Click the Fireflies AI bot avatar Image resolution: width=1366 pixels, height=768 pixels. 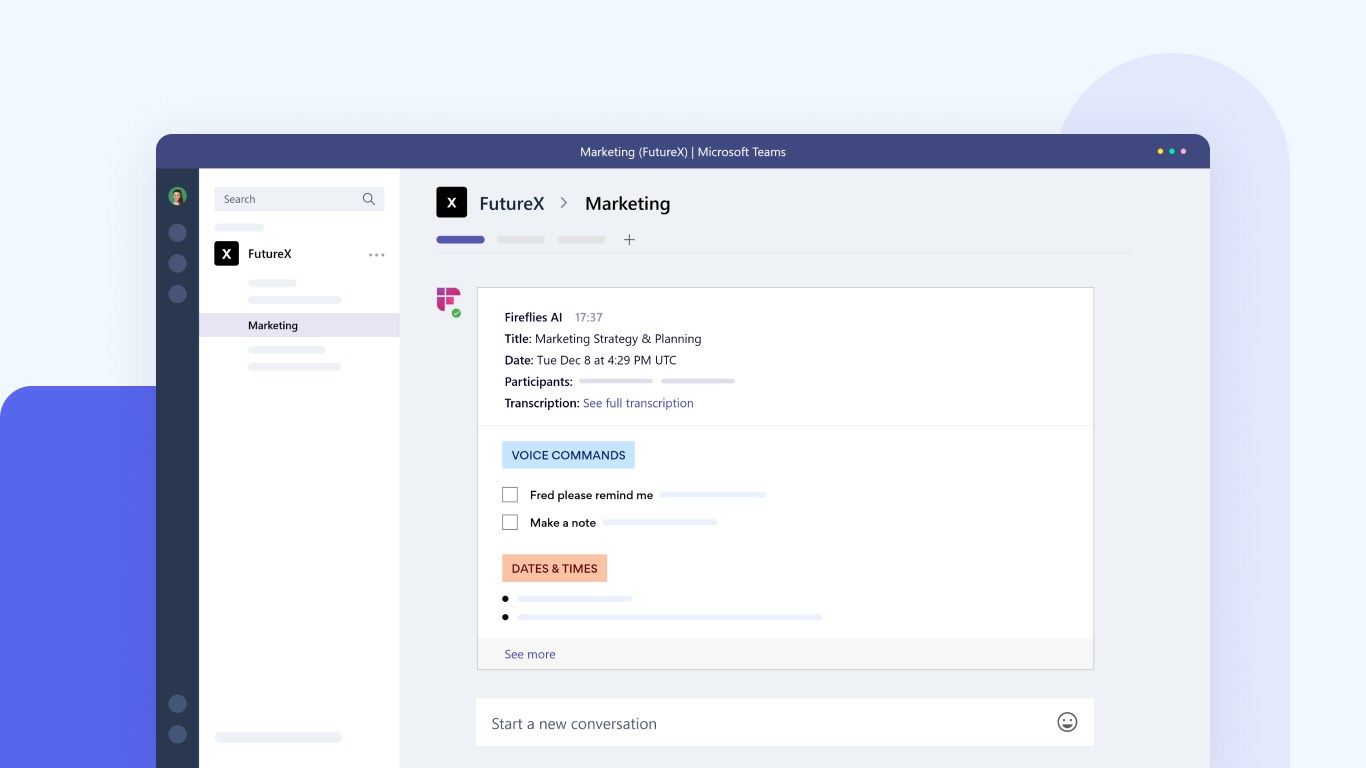448,300
